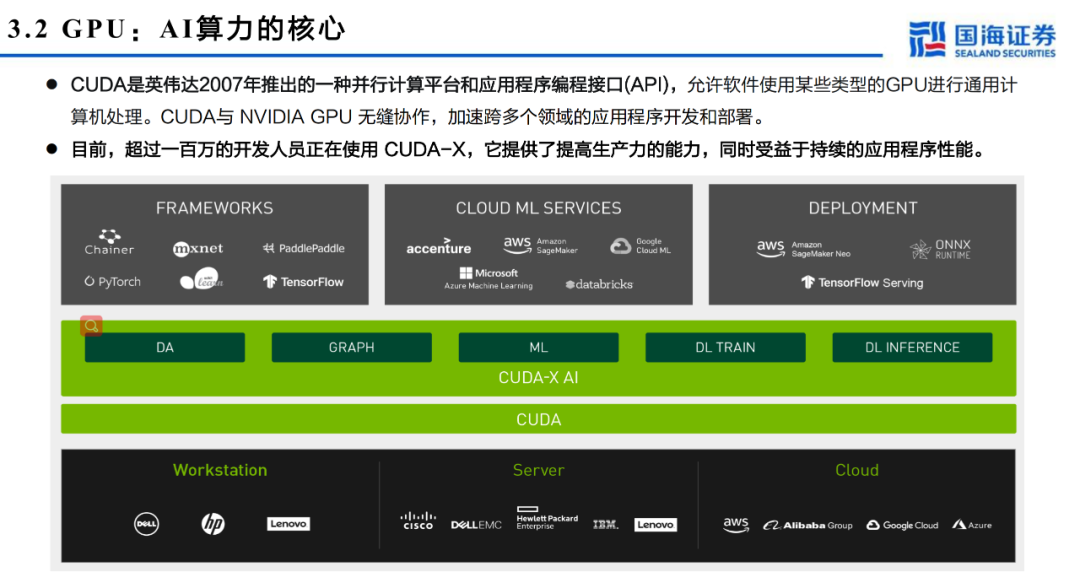Click the mxnet logo
Viewport: 1080px width, 572px height.
click(198, 249)
